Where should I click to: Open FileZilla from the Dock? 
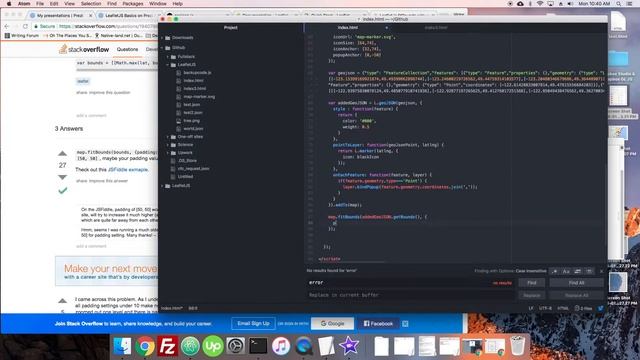(x=168, y=346)
